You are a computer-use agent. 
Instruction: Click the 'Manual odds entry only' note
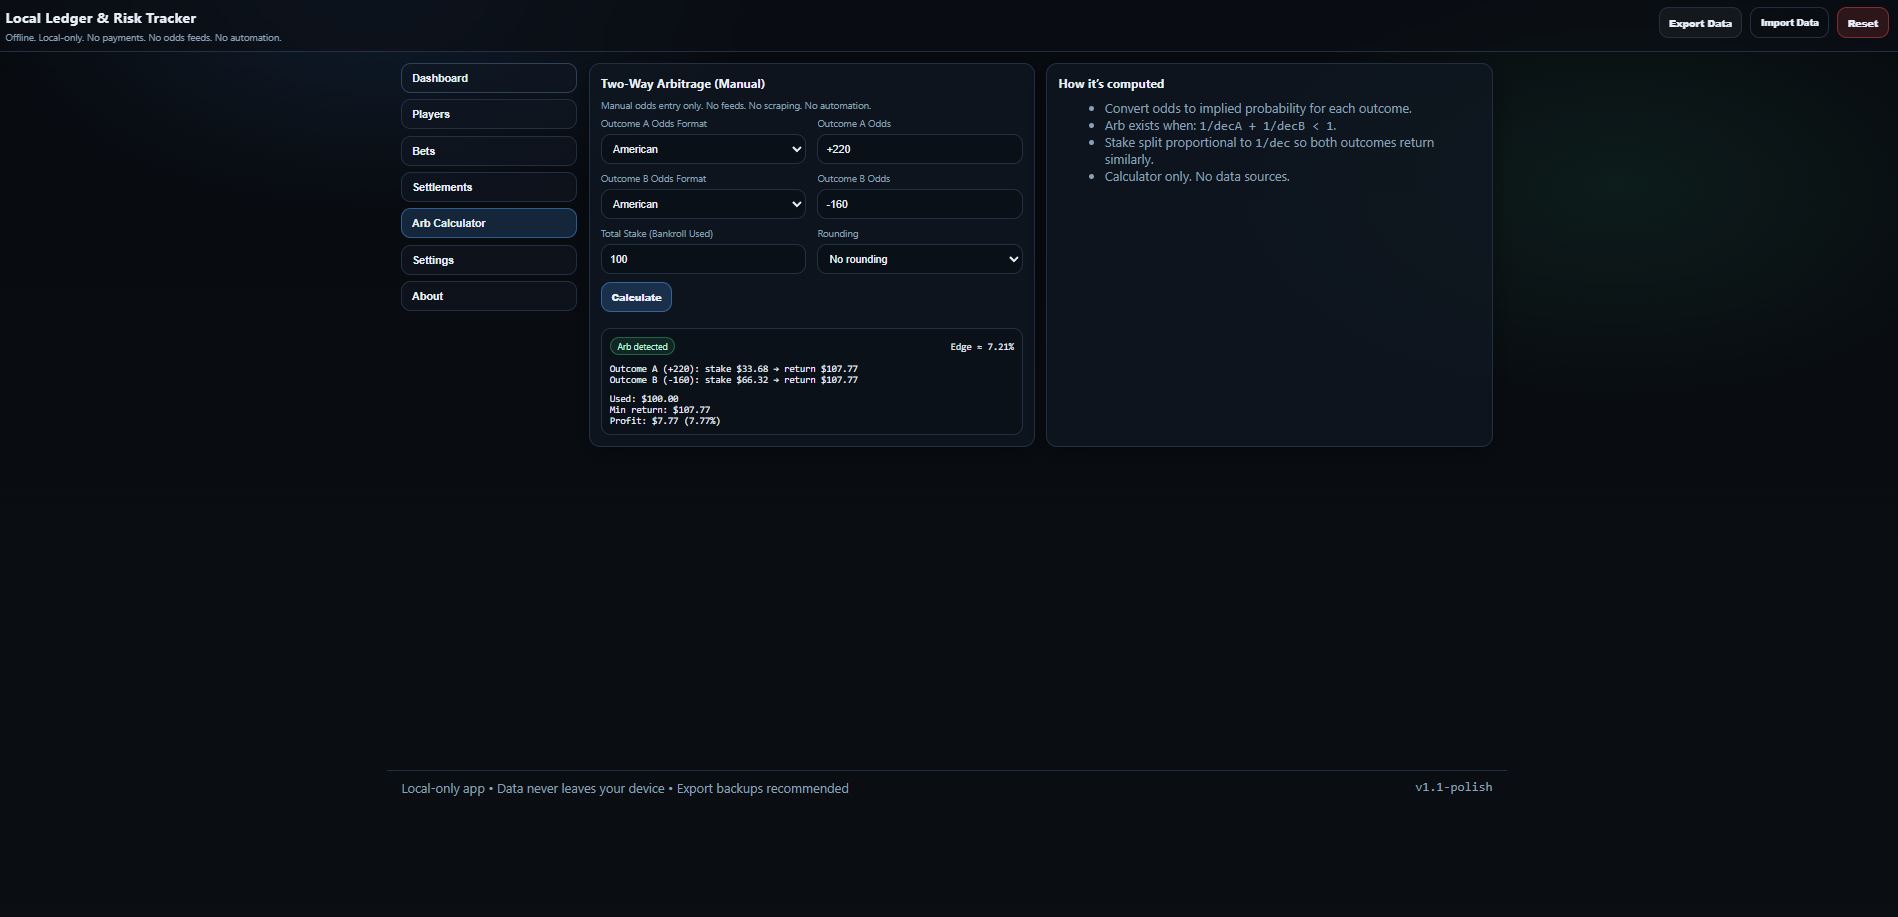[736, 106]
